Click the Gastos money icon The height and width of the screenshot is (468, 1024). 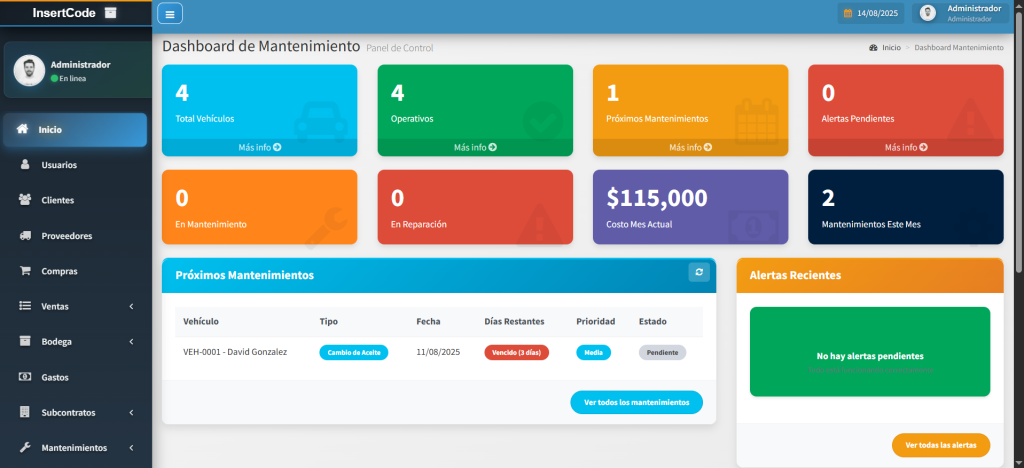25,377
